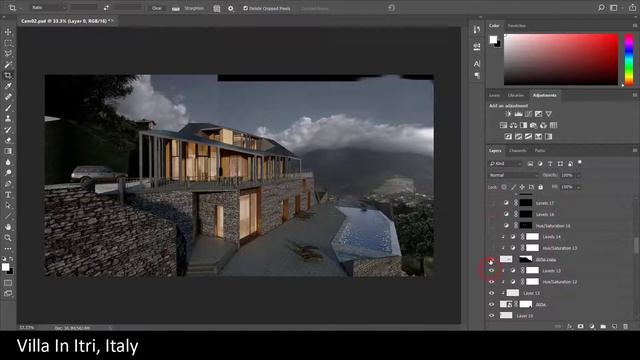Hide the Layer 10 layer
The width and height of the screenshot is (640, 360).
(x=491, y=316)
